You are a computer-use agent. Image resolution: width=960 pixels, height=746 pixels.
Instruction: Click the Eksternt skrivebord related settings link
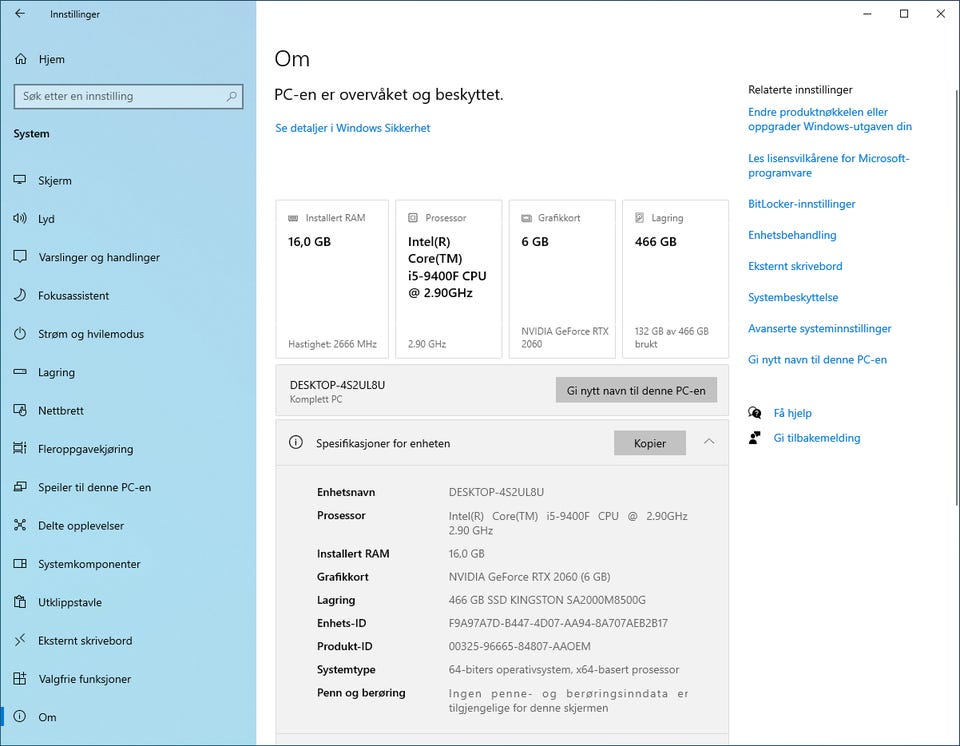click(795, 266)
